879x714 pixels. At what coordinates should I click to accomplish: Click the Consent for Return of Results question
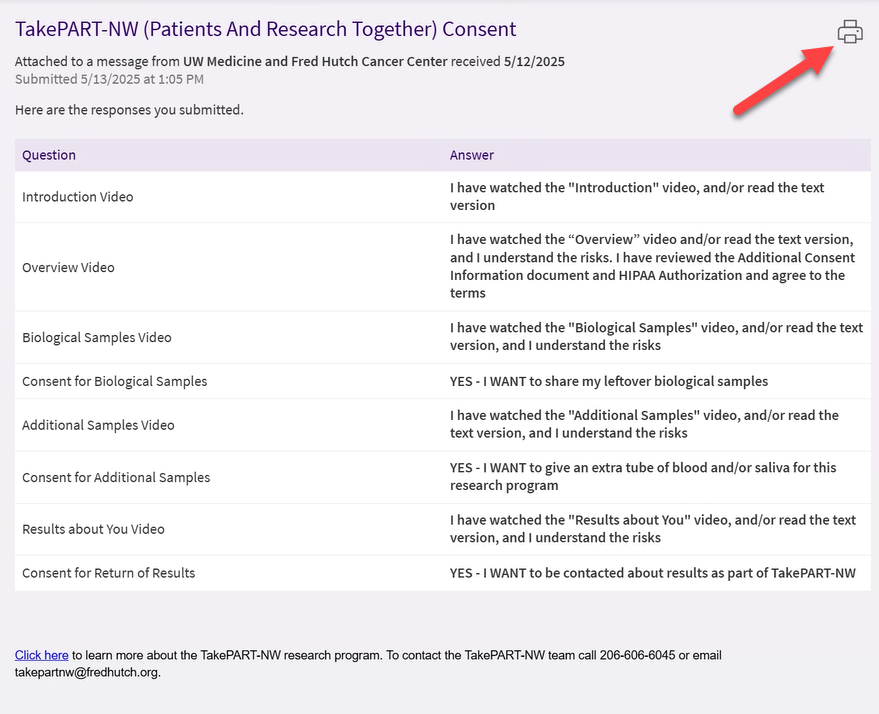coord(108,573)
